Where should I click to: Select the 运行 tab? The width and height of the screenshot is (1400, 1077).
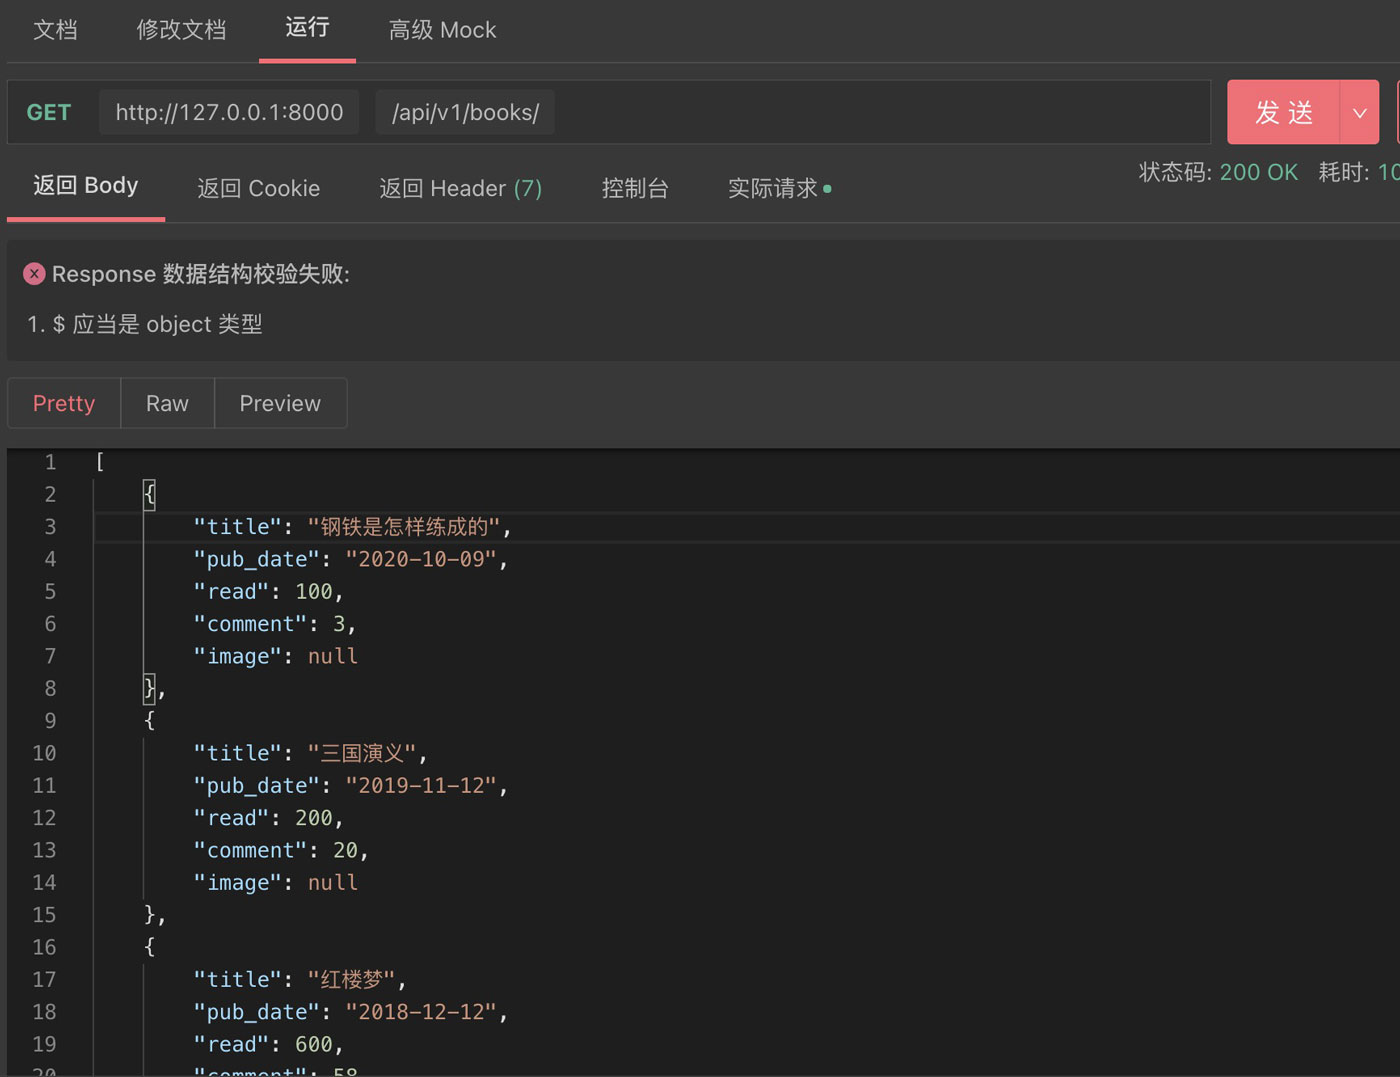(307, 28)
